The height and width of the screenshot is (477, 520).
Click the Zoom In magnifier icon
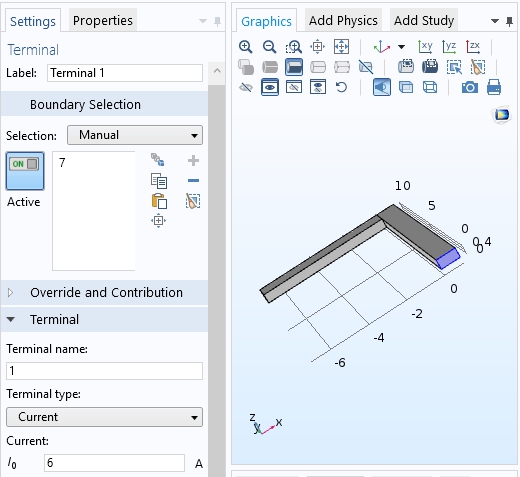(x=246, y=47)
